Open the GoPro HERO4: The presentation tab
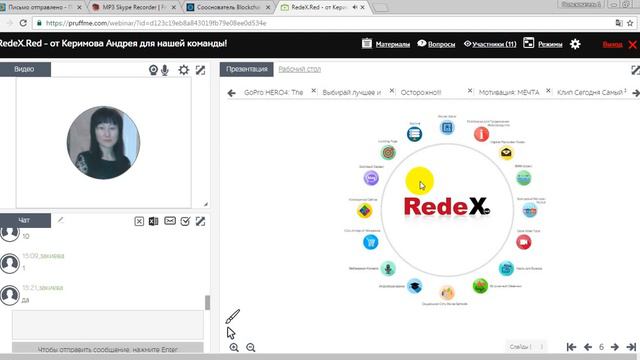640x360 pixels. (x=273, y=93)
